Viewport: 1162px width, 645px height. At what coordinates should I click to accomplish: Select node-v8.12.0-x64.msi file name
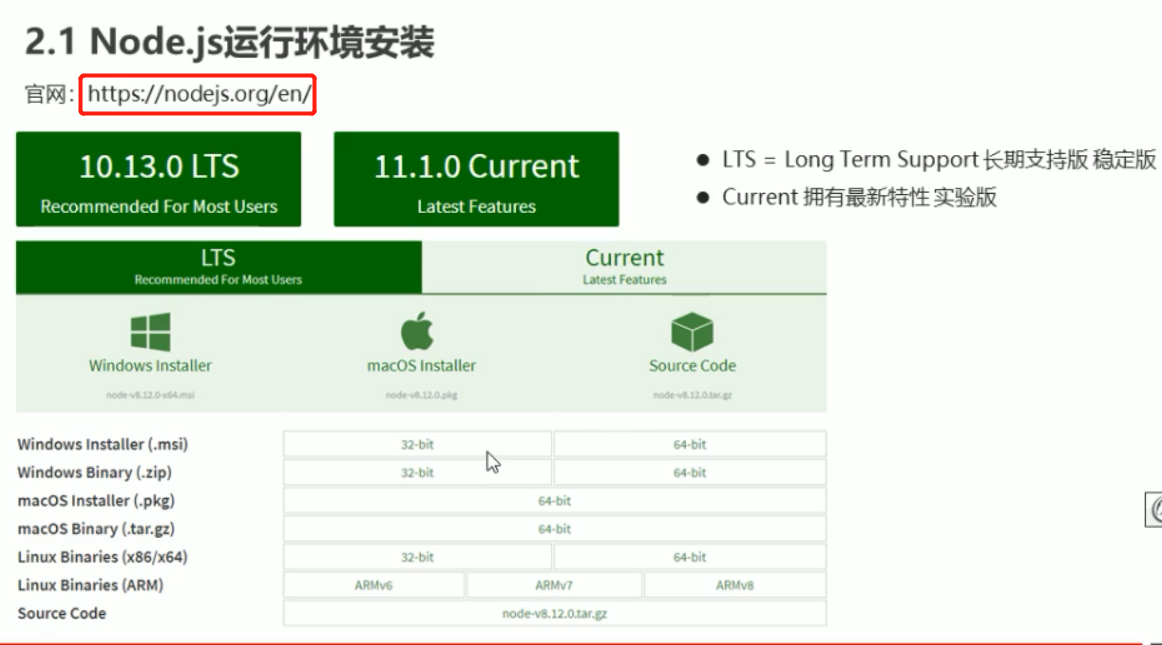[x=150, y=395]
